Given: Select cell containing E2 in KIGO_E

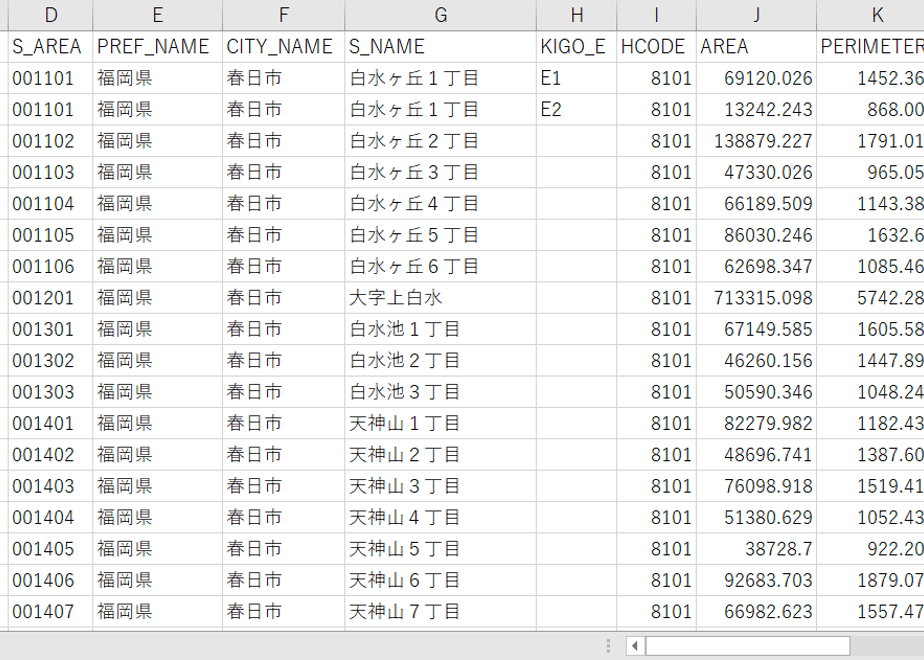Looking at the screenshot, I should coord(576,109).
